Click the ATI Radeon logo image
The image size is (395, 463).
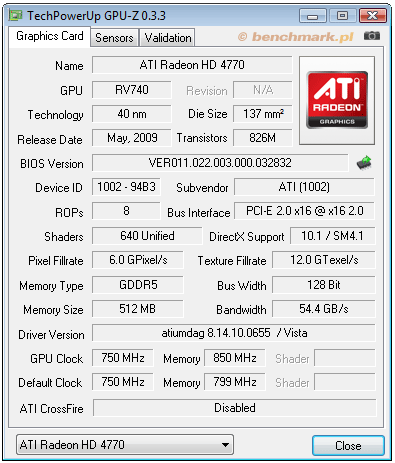click(337, 100)
